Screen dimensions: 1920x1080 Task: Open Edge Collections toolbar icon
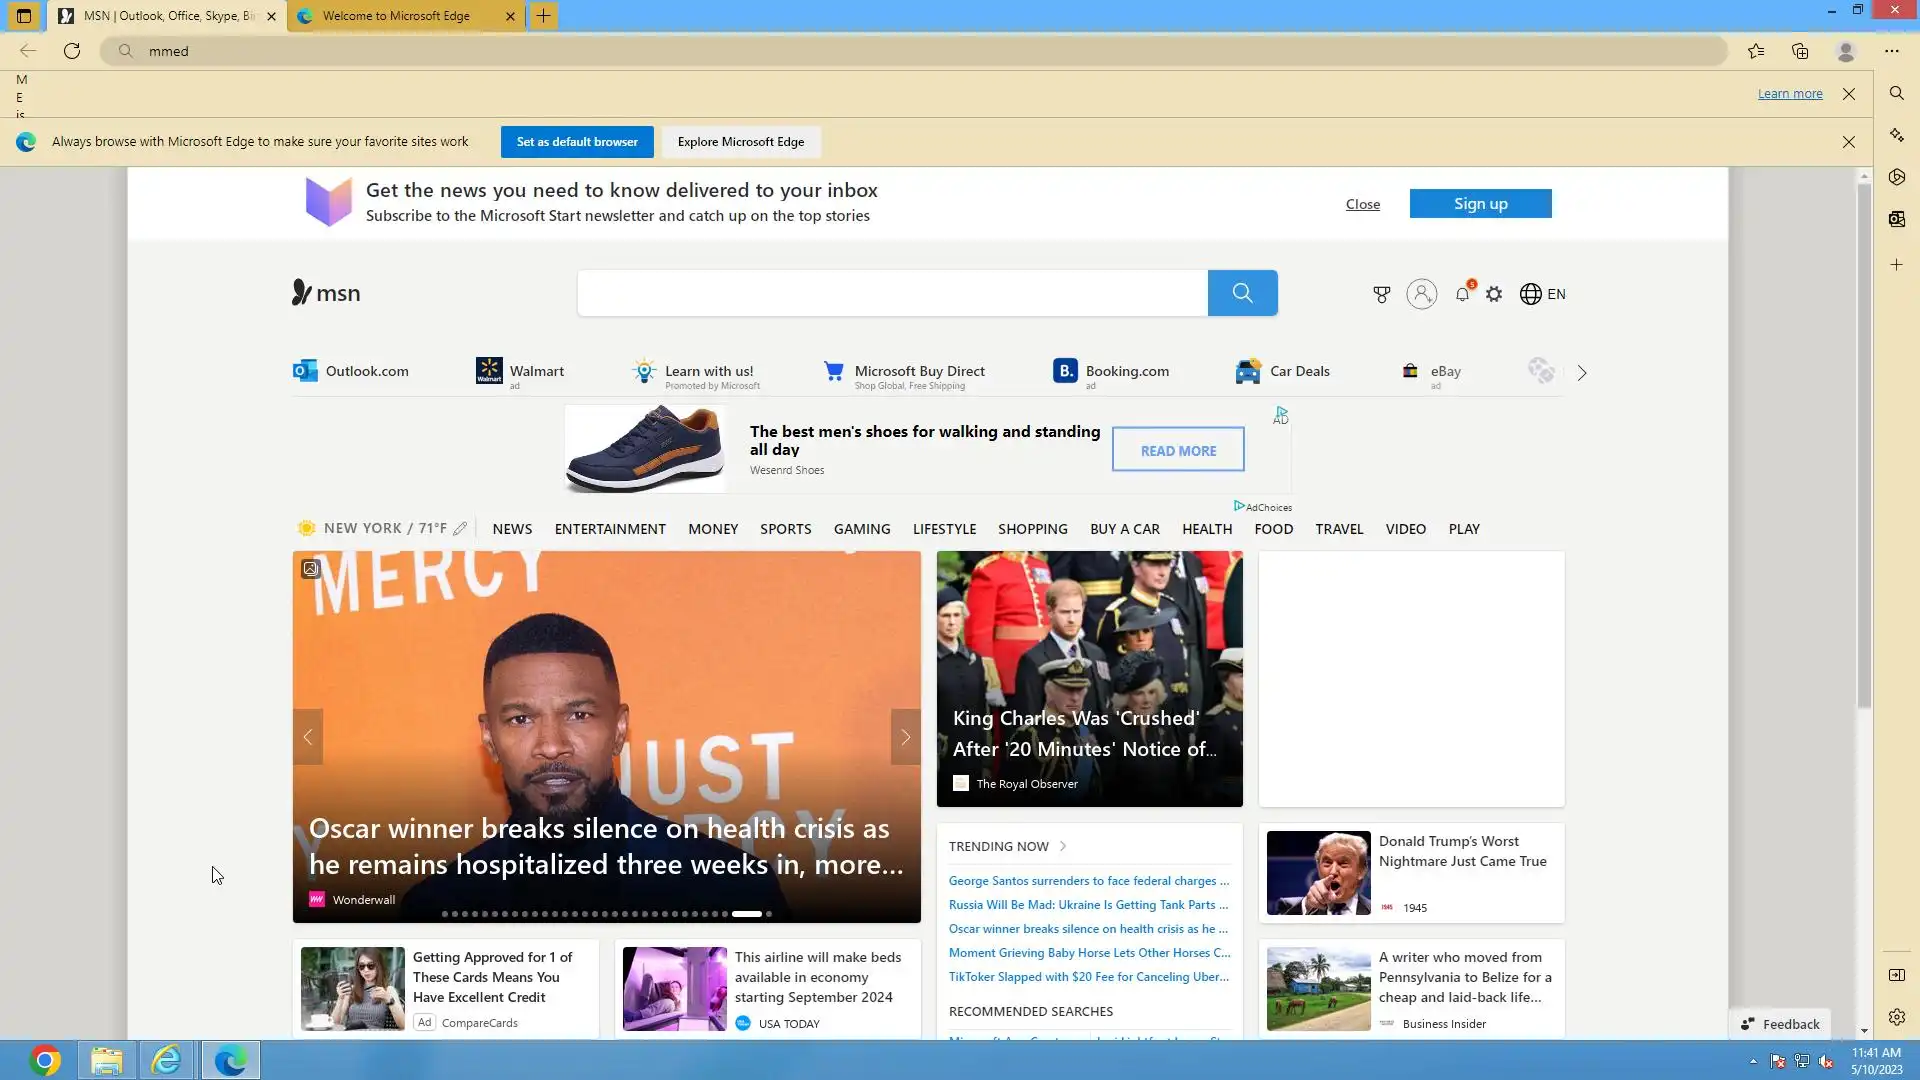(1800, 51)
